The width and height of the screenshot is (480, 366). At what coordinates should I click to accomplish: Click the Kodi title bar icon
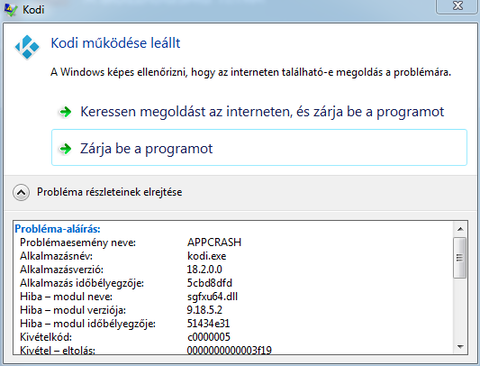pos(10,9)
